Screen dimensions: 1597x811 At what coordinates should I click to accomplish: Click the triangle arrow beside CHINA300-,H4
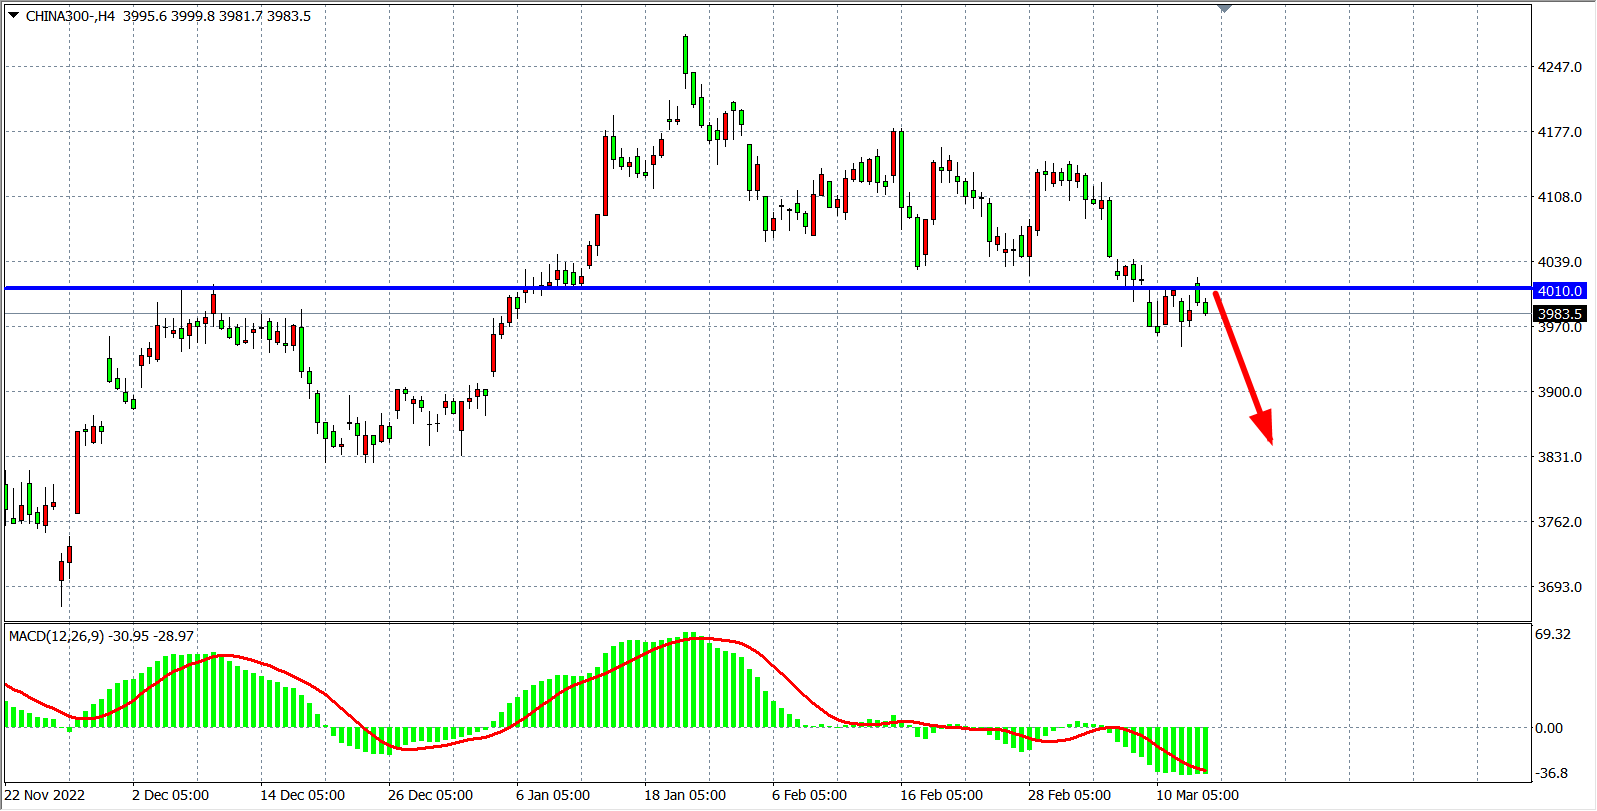point(14,15)
